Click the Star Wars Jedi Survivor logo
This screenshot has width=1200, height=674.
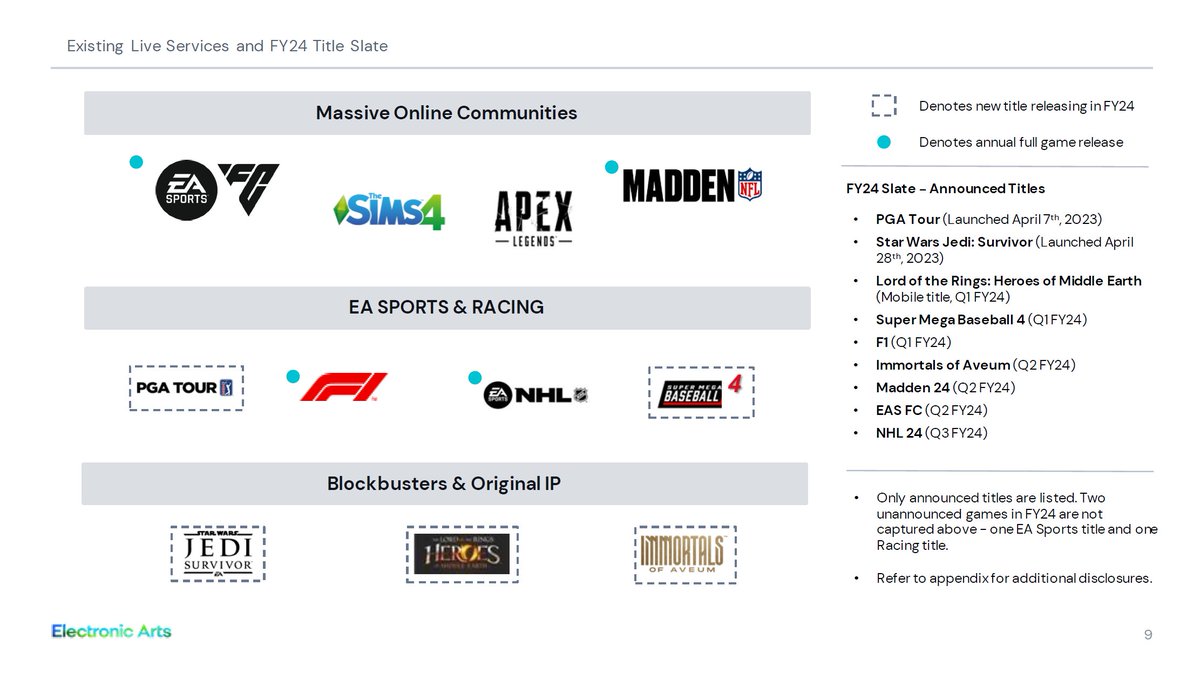click(217, 554)
